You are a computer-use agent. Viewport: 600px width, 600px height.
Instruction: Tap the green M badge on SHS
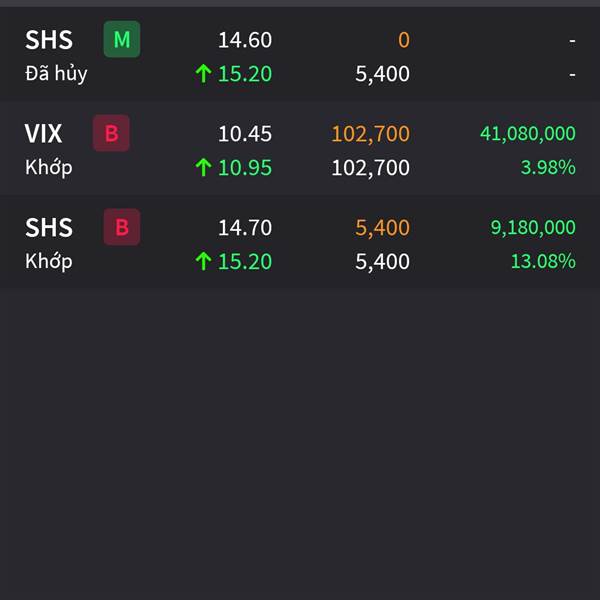(x=122, y=39)
